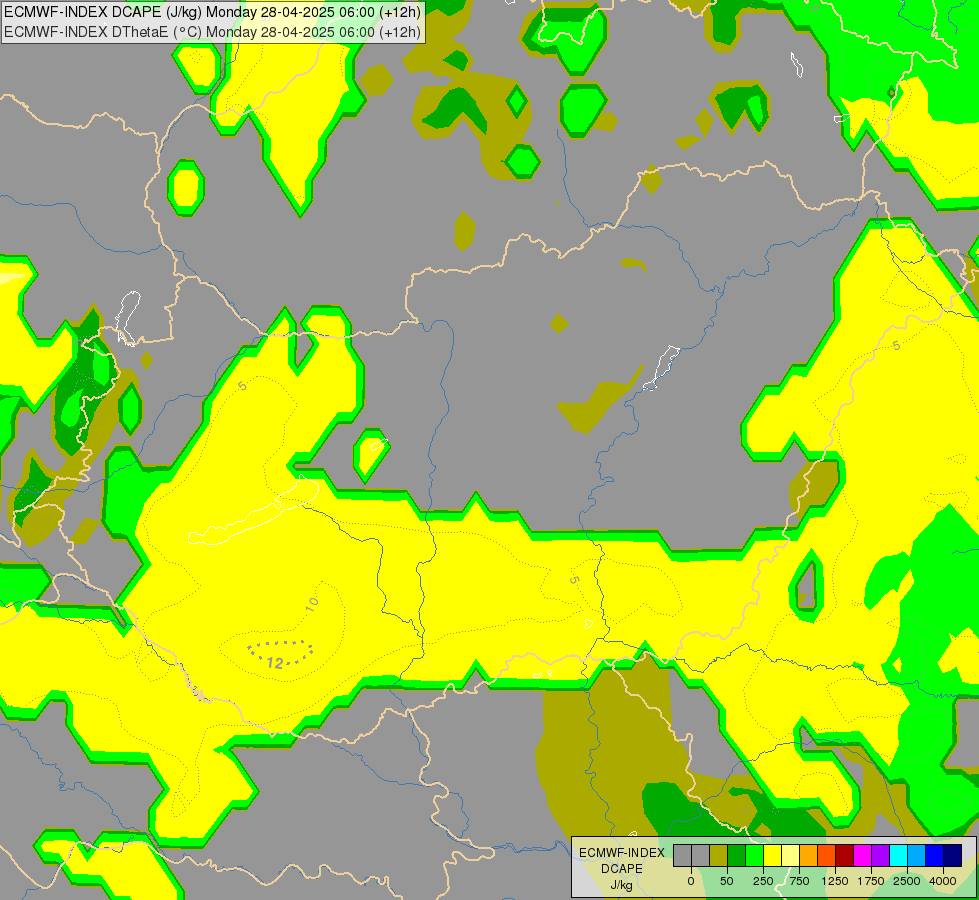Click the orange legend swatch
This screenshot has width=979, height=900.
tap(809, 856)
